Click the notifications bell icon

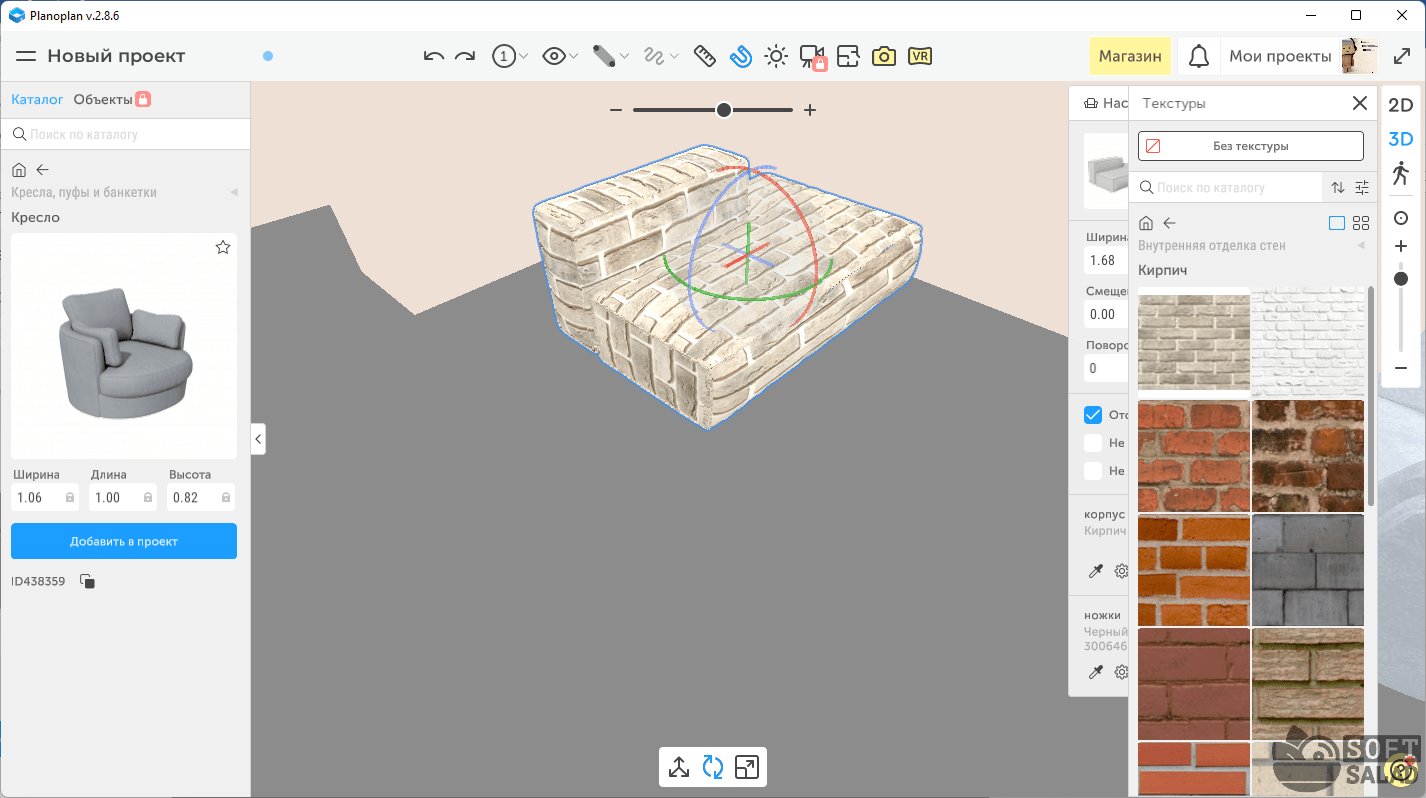click(x=1198, y=57)
